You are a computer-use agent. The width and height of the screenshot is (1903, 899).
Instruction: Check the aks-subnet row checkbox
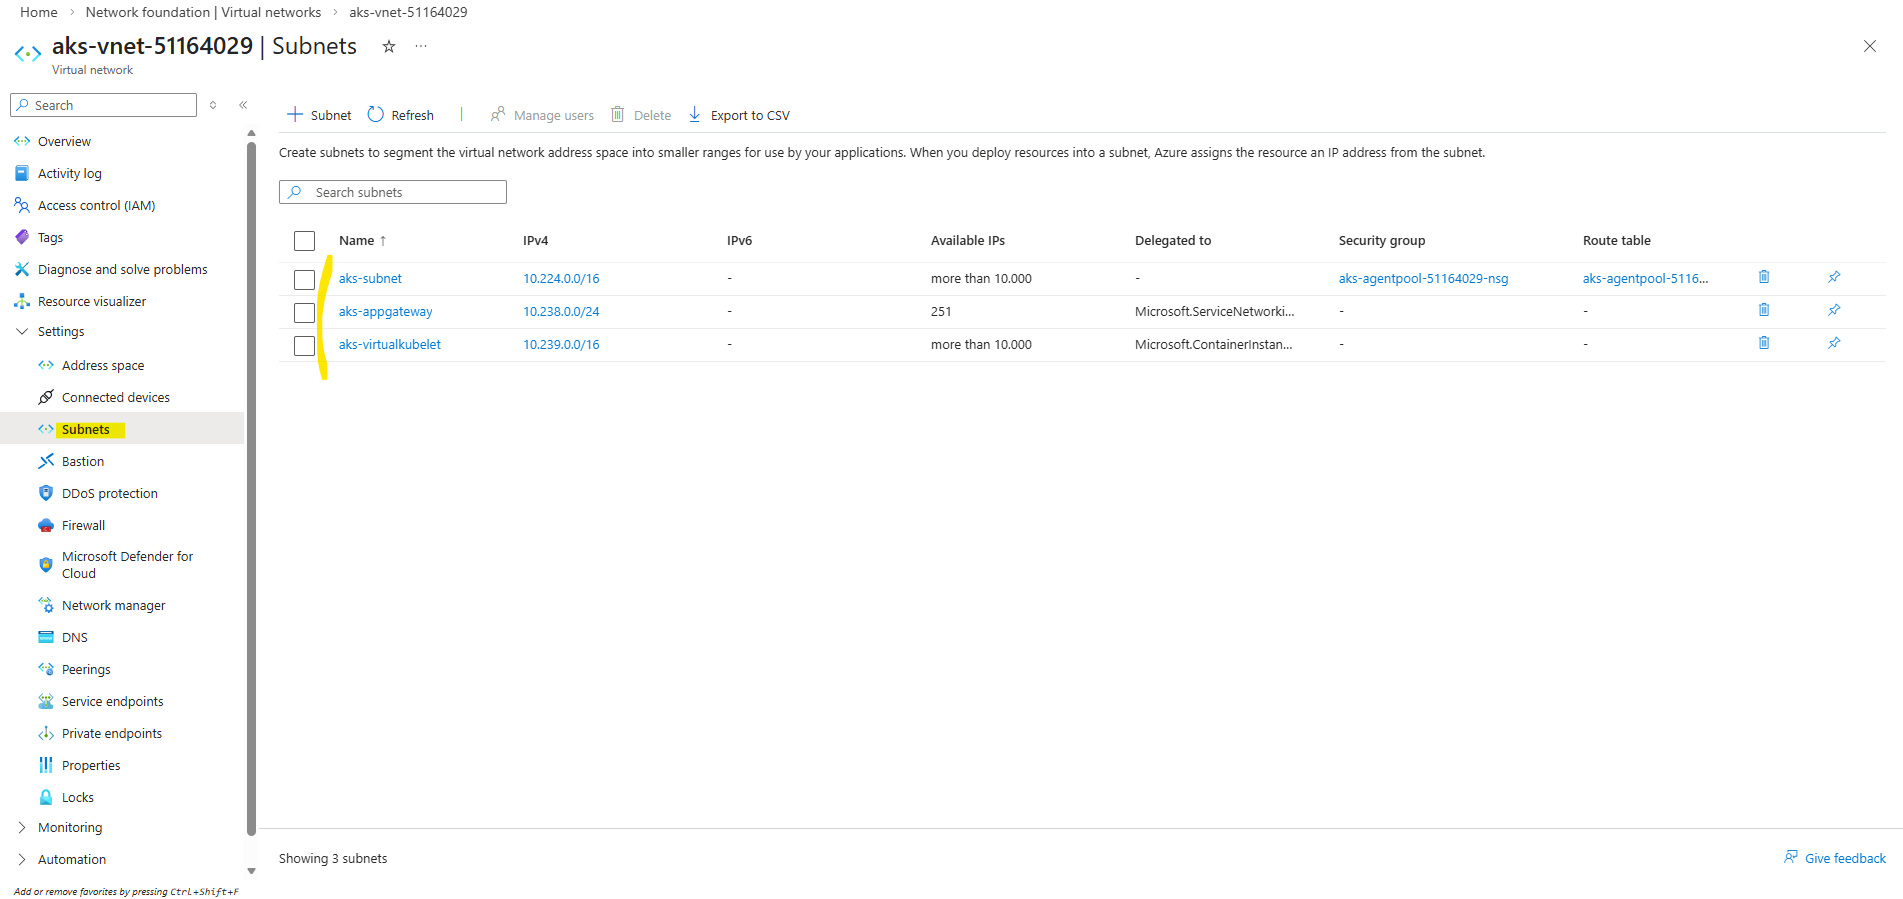point(305,280)
